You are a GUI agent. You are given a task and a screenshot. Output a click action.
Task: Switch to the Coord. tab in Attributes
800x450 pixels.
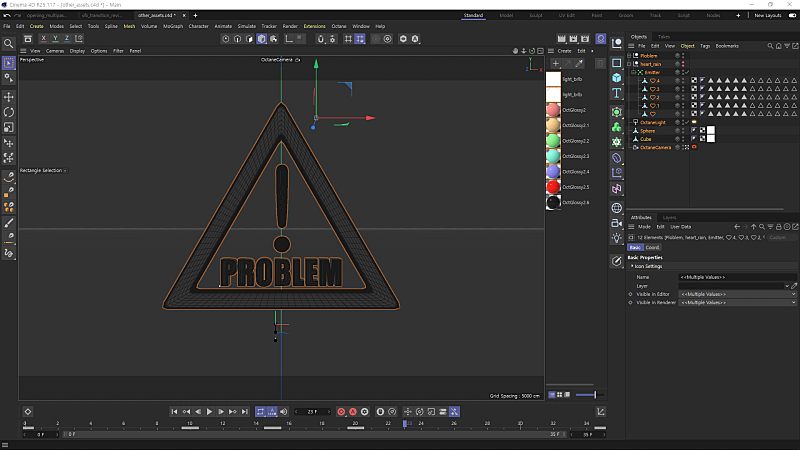(x=653, y=247)
